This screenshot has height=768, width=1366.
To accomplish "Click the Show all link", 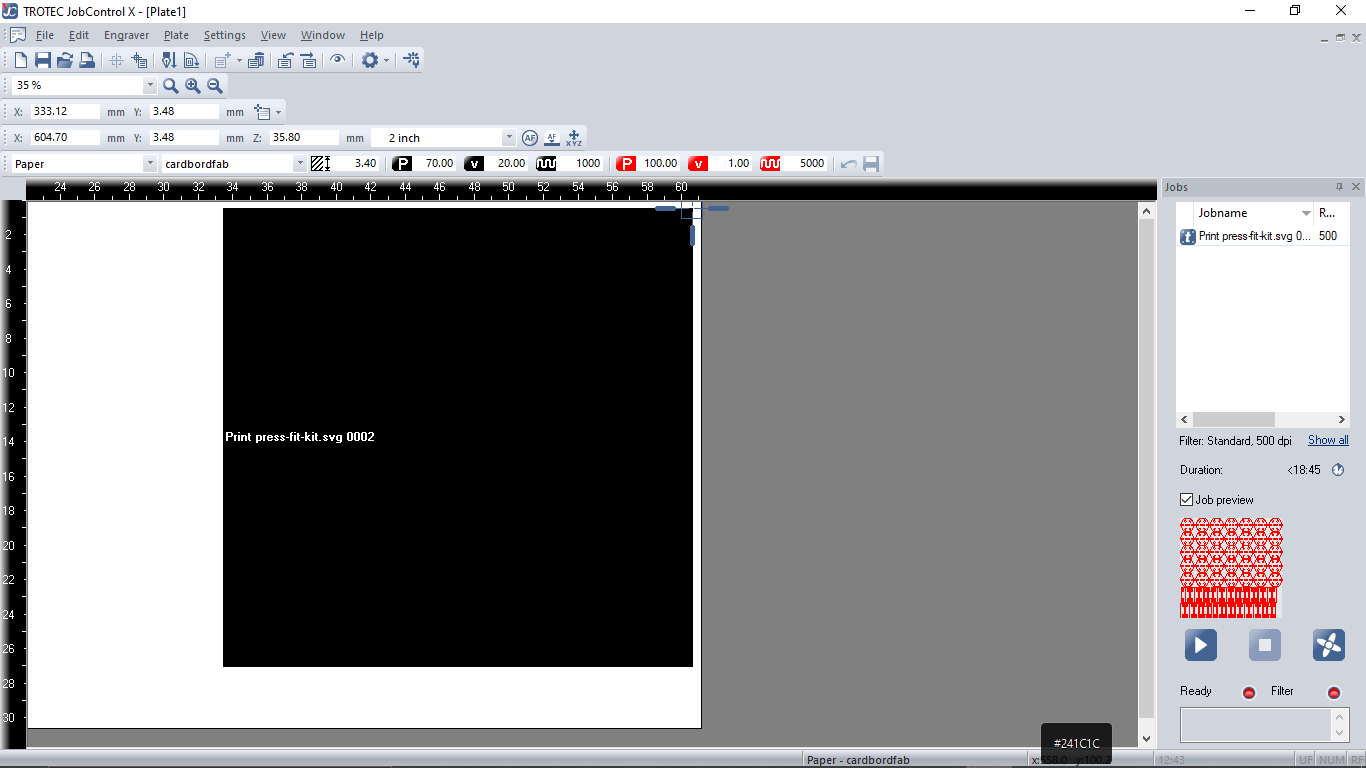I will 1328,440.
